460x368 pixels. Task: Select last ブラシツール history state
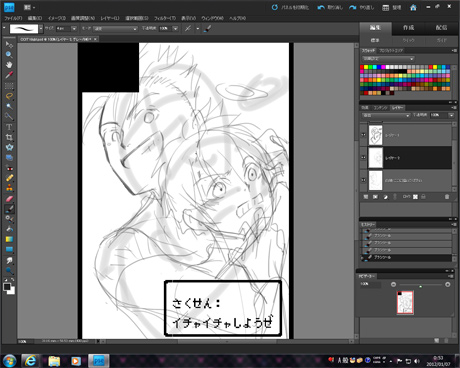coord(407,257)
